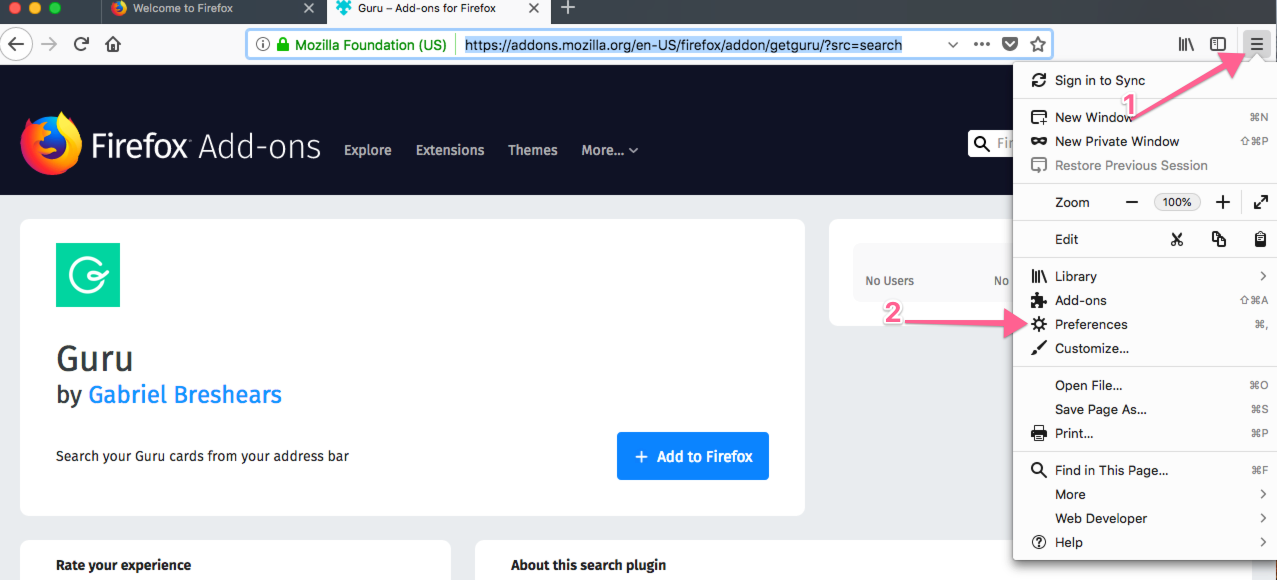Choose New Window from the menu
The width and height of the screenshot is (1277, 580).
(x=1146, y=117)
